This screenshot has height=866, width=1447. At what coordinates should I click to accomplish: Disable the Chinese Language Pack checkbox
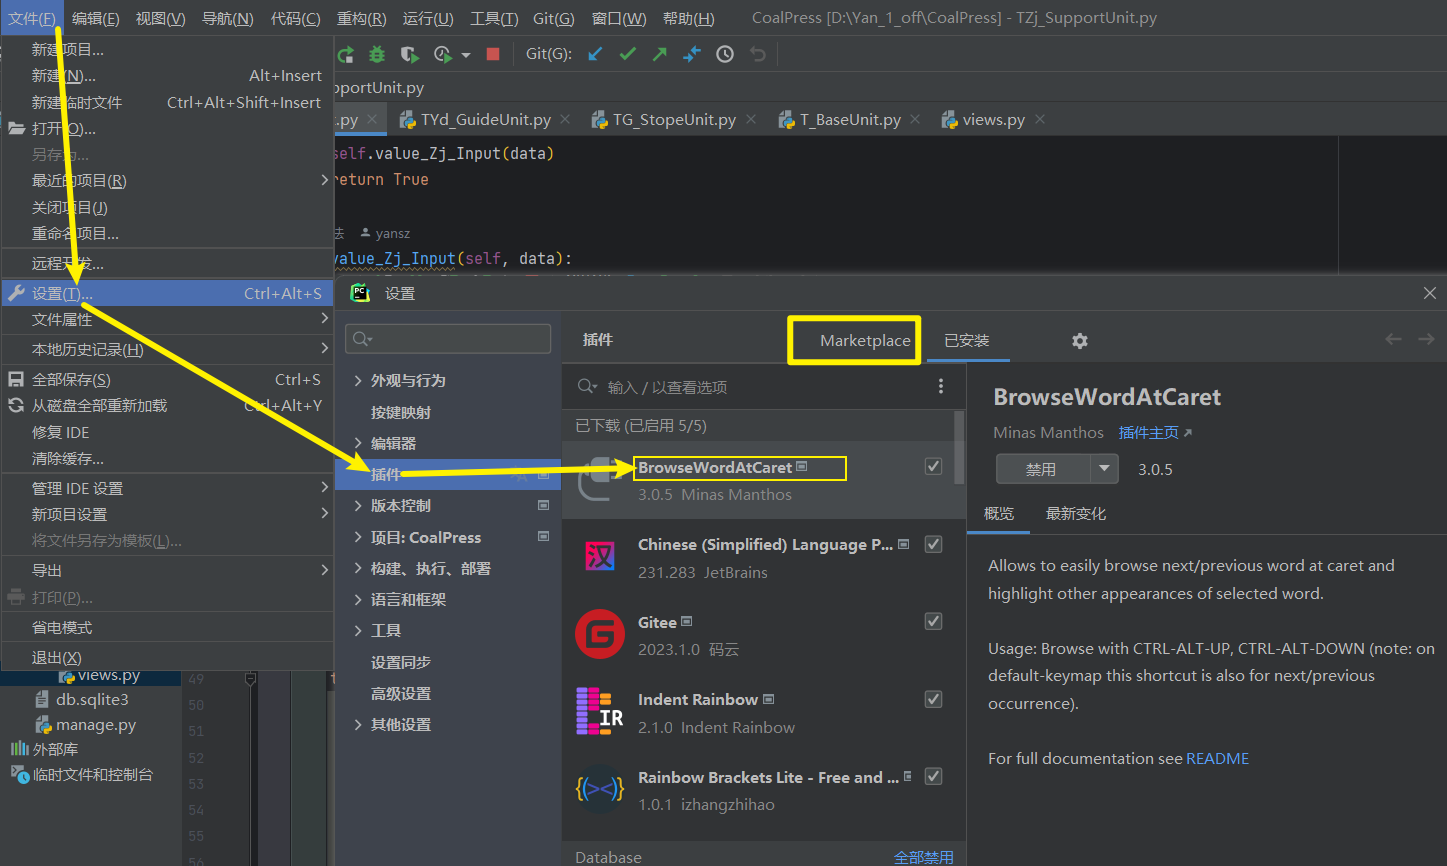933,544
